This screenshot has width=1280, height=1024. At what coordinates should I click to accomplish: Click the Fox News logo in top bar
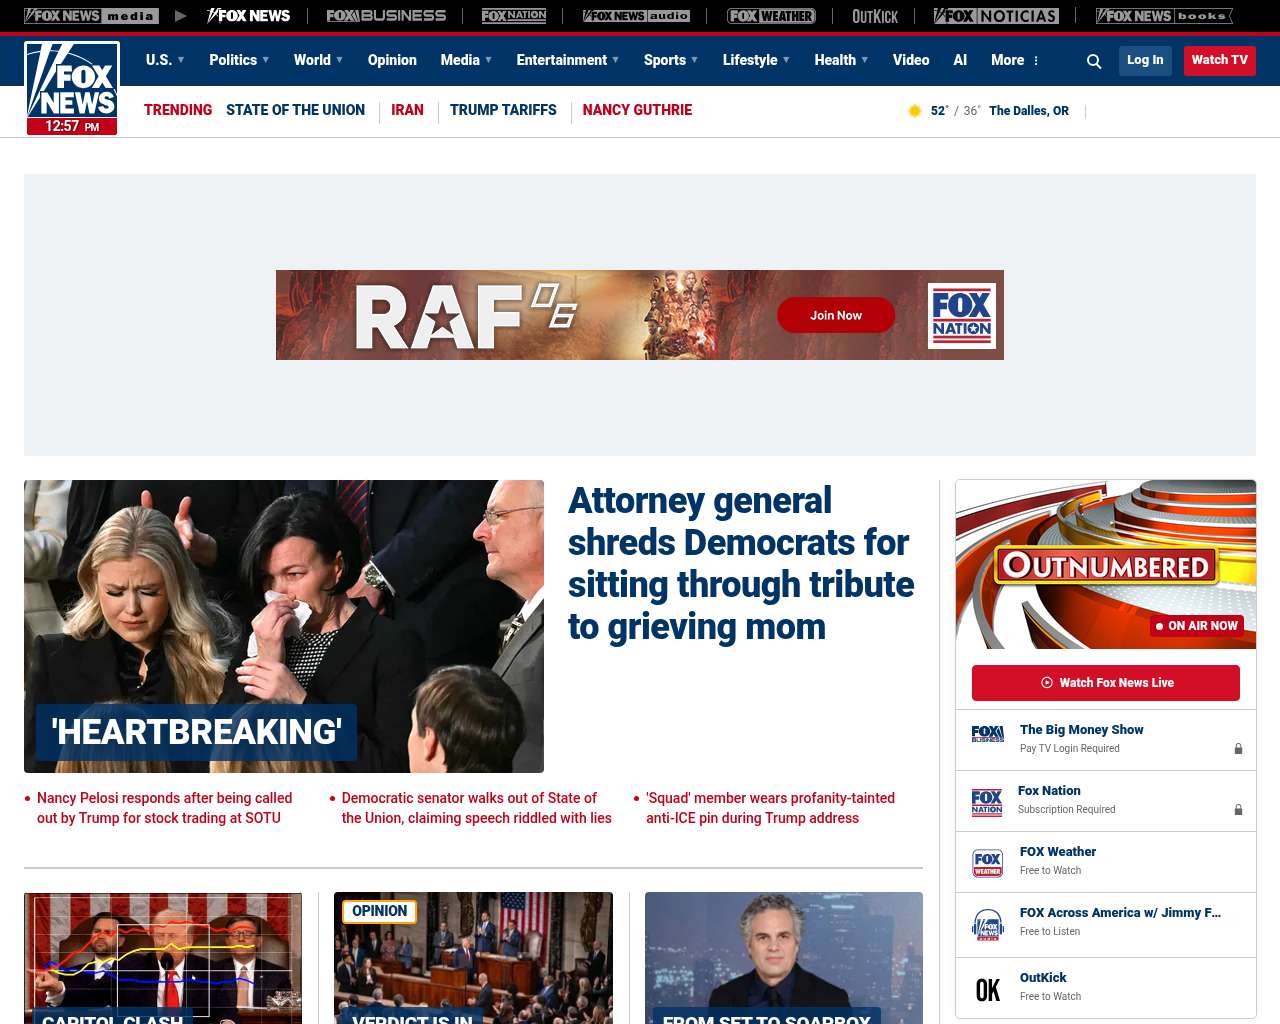[248, 16]
